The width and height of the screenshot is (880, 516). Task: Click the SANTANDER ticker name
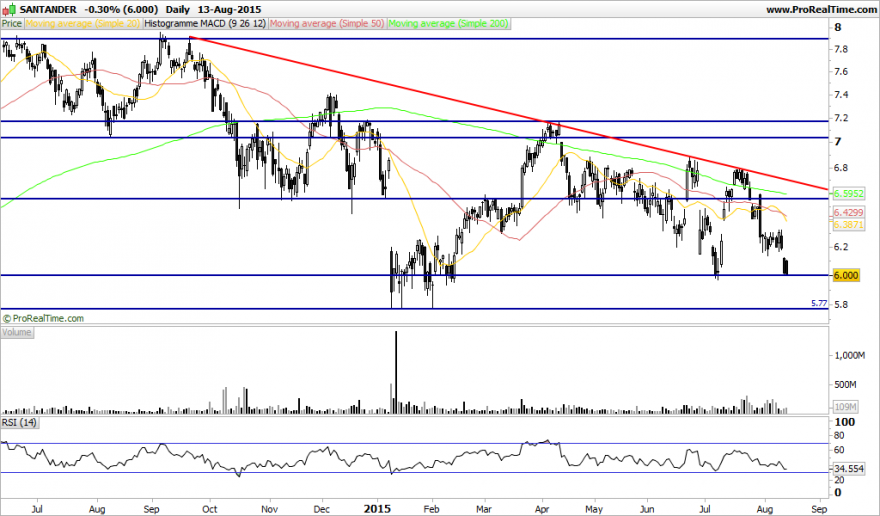pos(48,10)
